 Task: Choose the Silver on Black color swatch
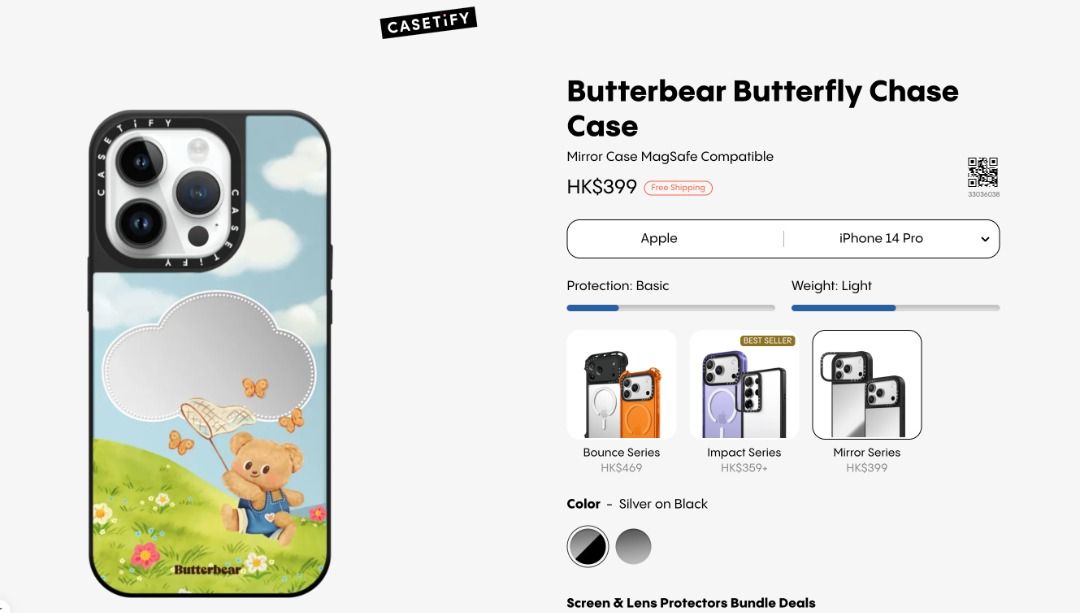[588, 546]
